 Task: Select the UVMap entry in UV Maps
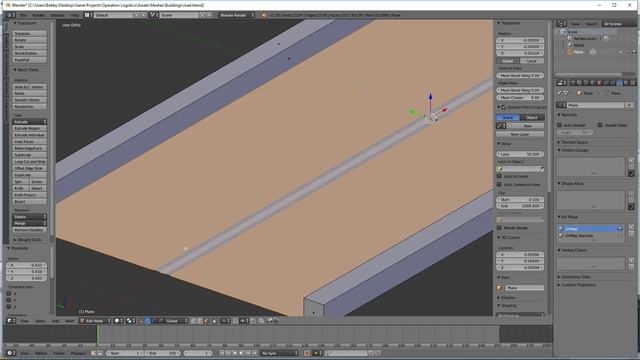pyautogui.click(x=591, y=229)
